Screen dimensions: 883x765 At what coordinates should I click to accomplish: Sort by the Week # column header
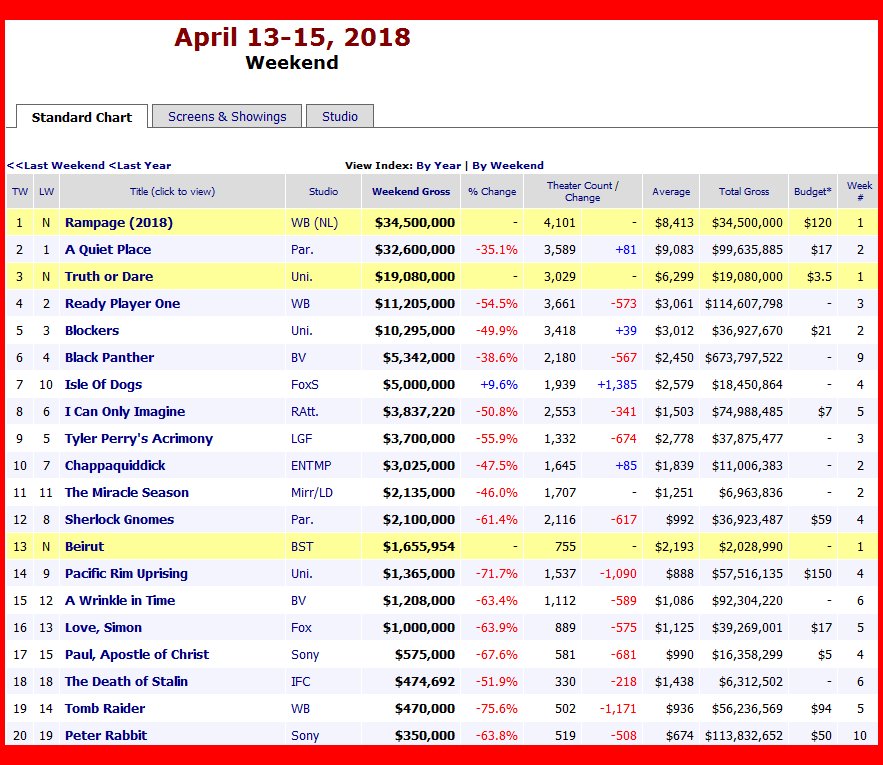[x=859, y=192]
